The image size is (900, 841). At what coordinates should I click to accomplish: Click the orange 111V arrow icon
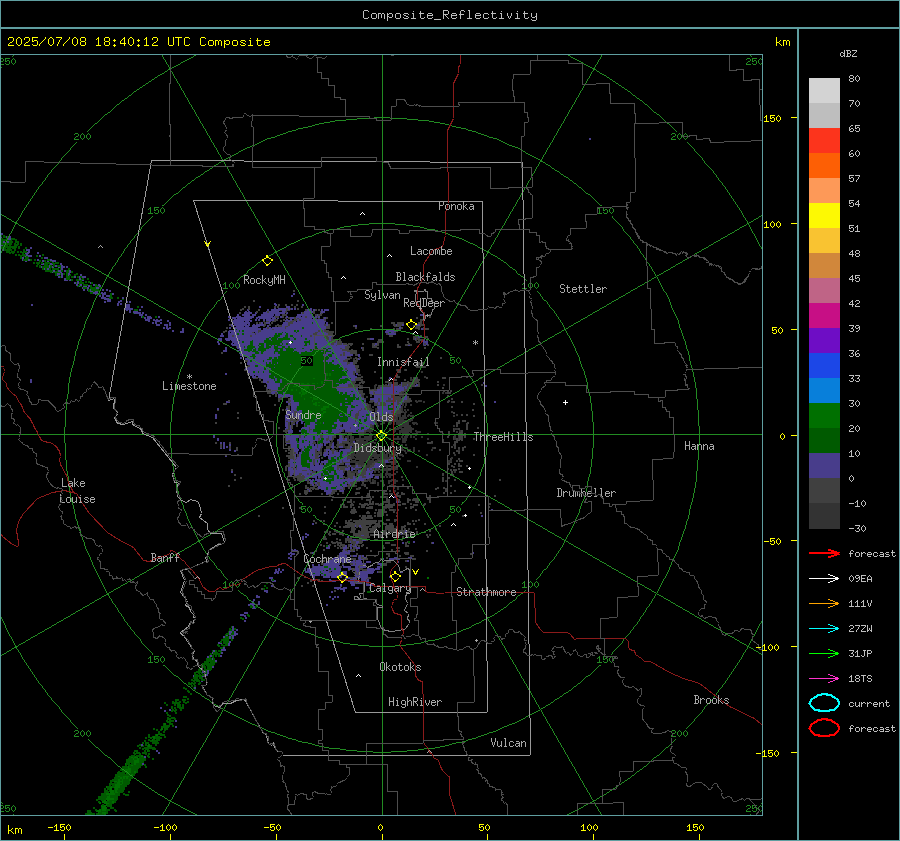click(x=824, y=603)
